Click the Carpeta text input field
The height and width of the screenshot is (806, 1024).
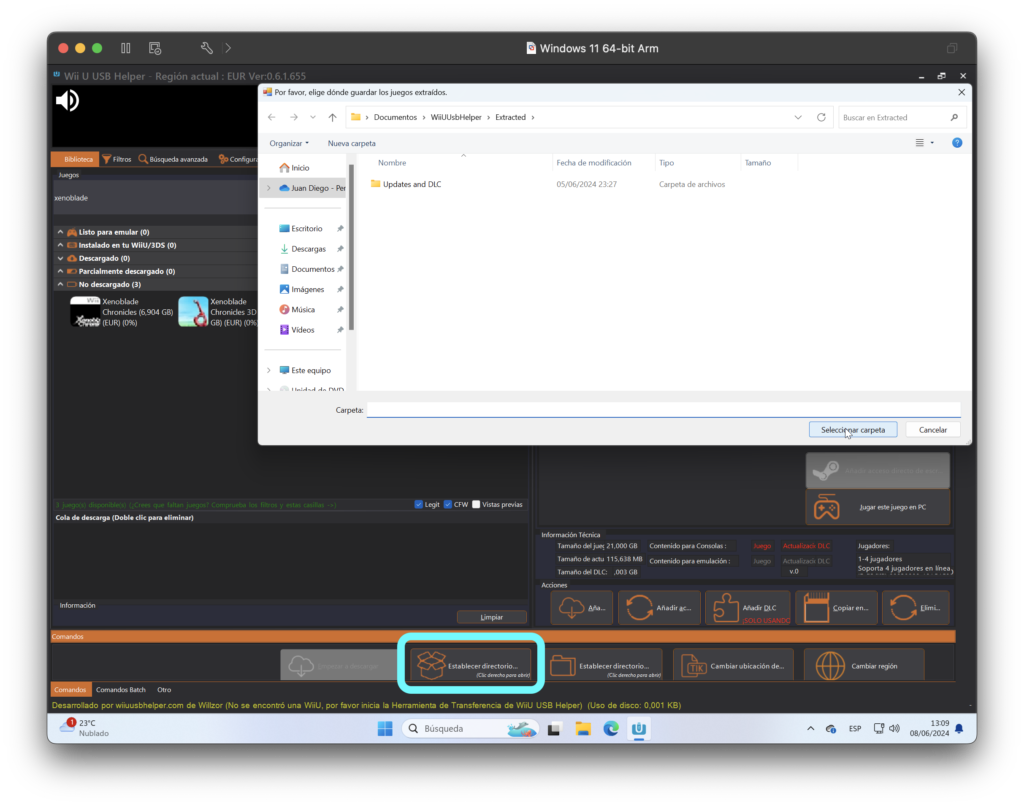662,410
